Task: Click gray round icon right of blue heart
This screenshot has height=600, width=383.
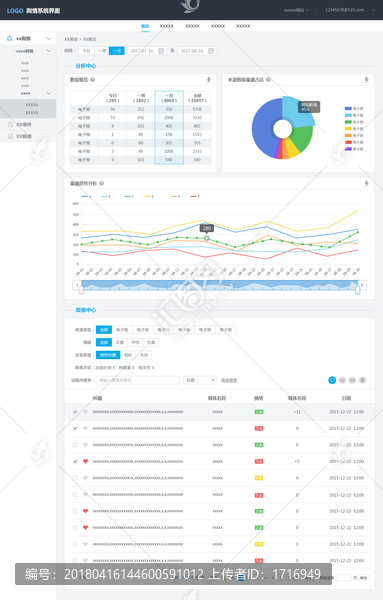Action: coord(342,380)
